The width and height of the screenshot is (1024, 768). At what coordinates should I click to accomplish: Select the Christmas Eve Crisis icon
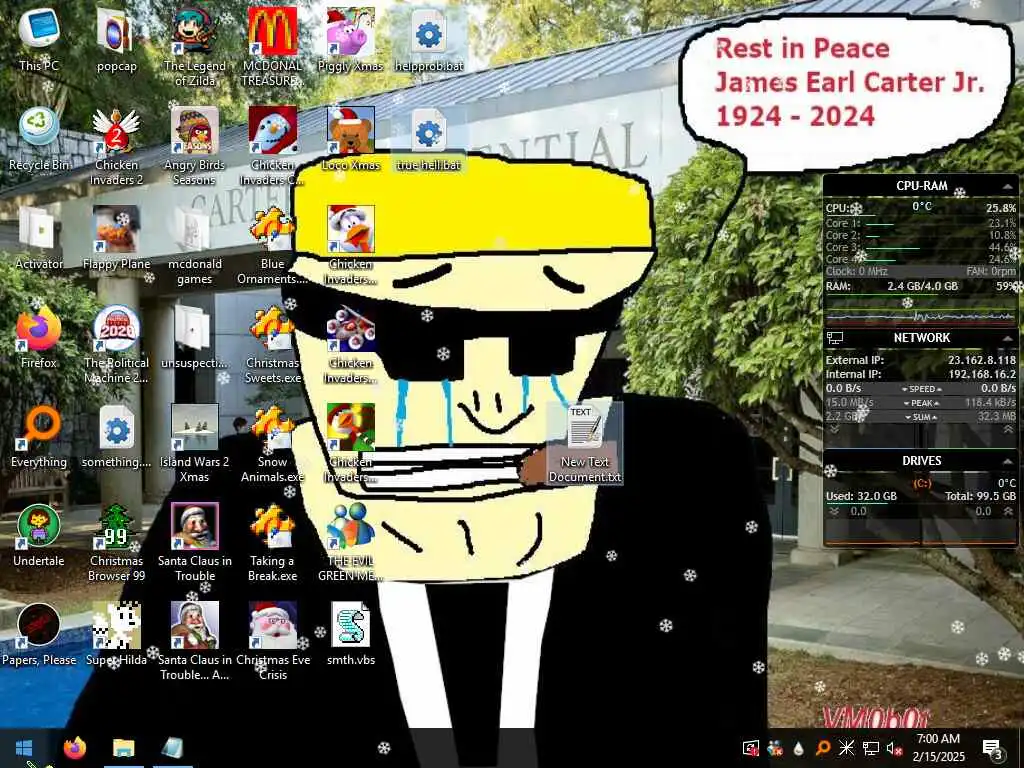272,643
